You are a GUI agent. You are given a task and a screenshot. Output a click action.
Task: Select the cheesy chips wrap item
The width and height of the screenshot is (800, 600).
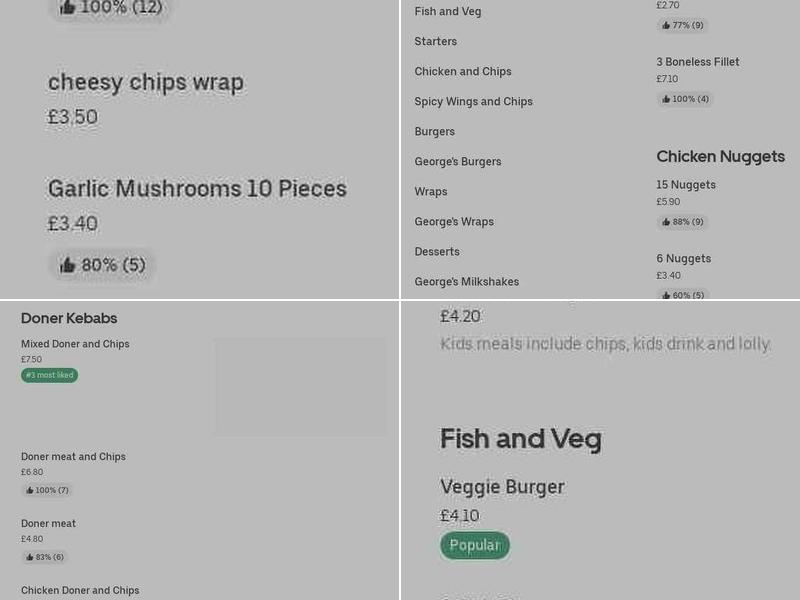coord(145,83)
